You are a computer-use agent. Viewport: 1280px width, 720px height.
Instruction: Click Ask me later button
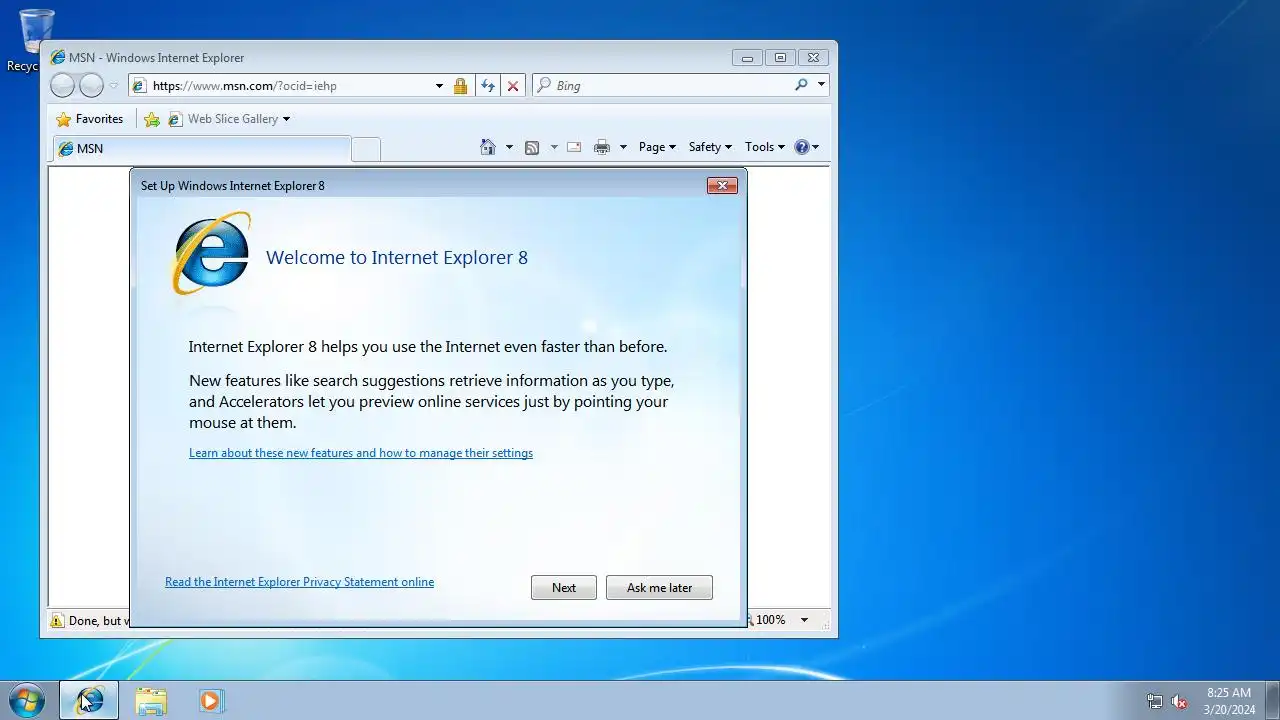point(659,588)
